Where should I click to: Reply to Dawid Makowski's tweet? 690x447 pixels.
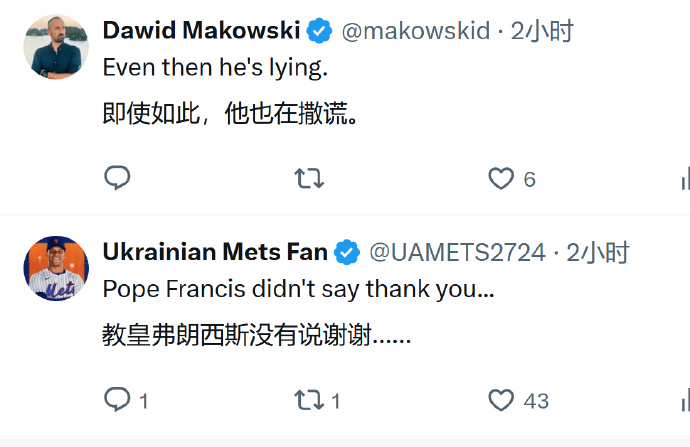point(118,178)
